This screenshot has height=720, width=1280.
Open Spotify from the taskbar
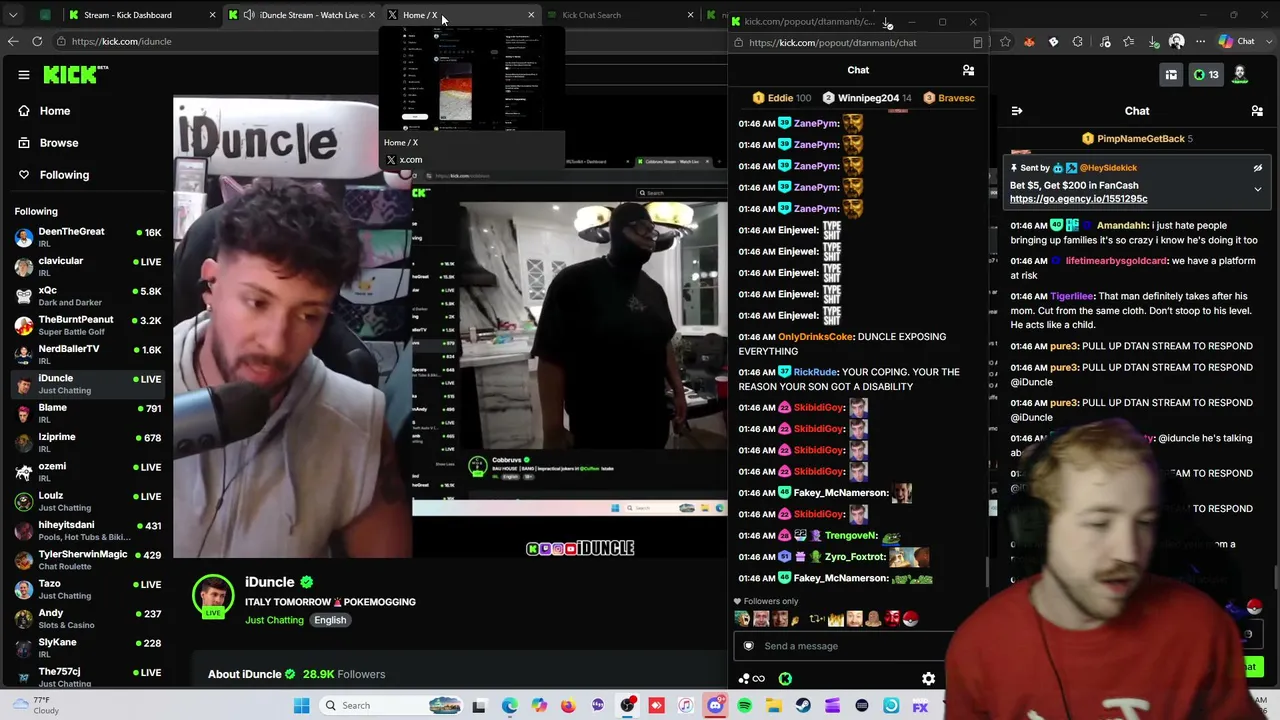[x=745, y=706]
